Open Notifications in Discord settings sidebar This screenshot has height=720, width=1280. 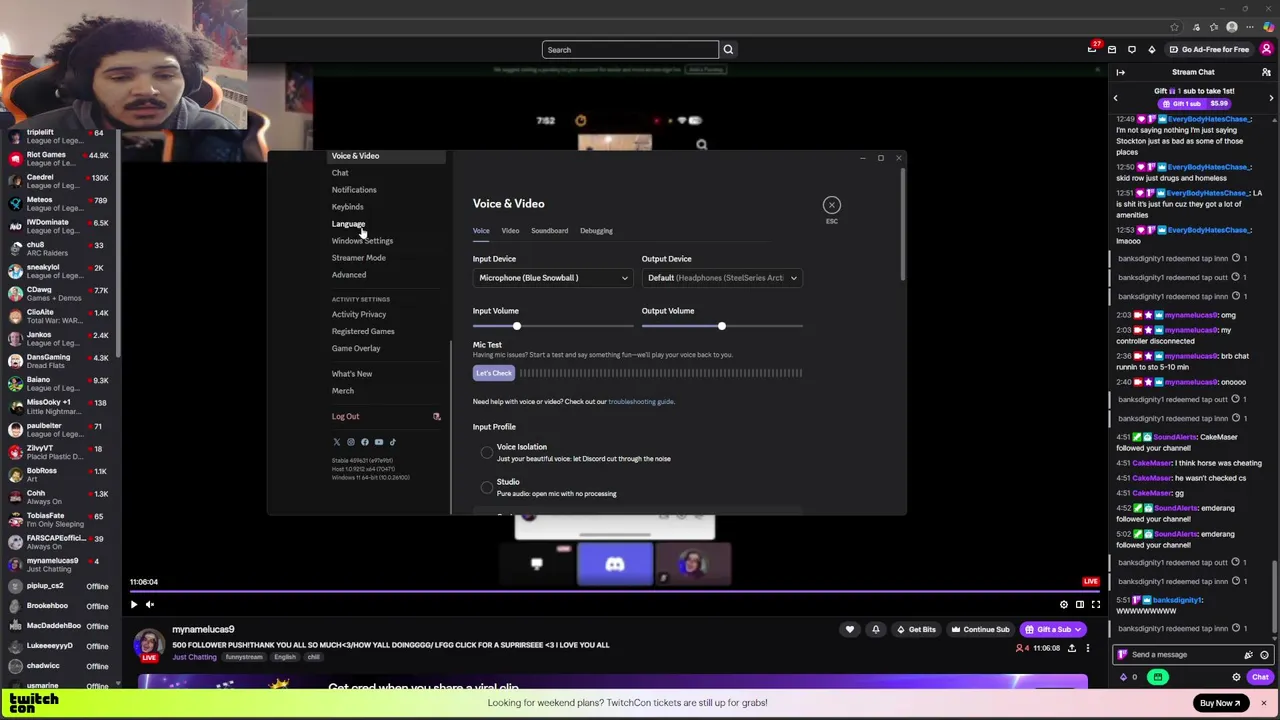pyautogui.click(x=354, y=190)
